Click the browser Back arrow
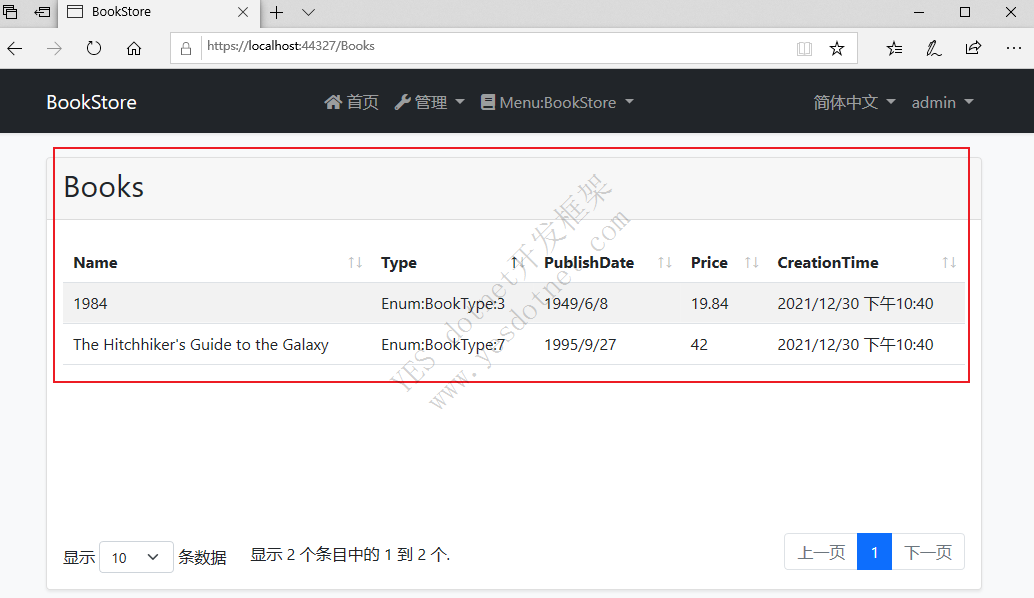1034x598 pixels. 15,48
